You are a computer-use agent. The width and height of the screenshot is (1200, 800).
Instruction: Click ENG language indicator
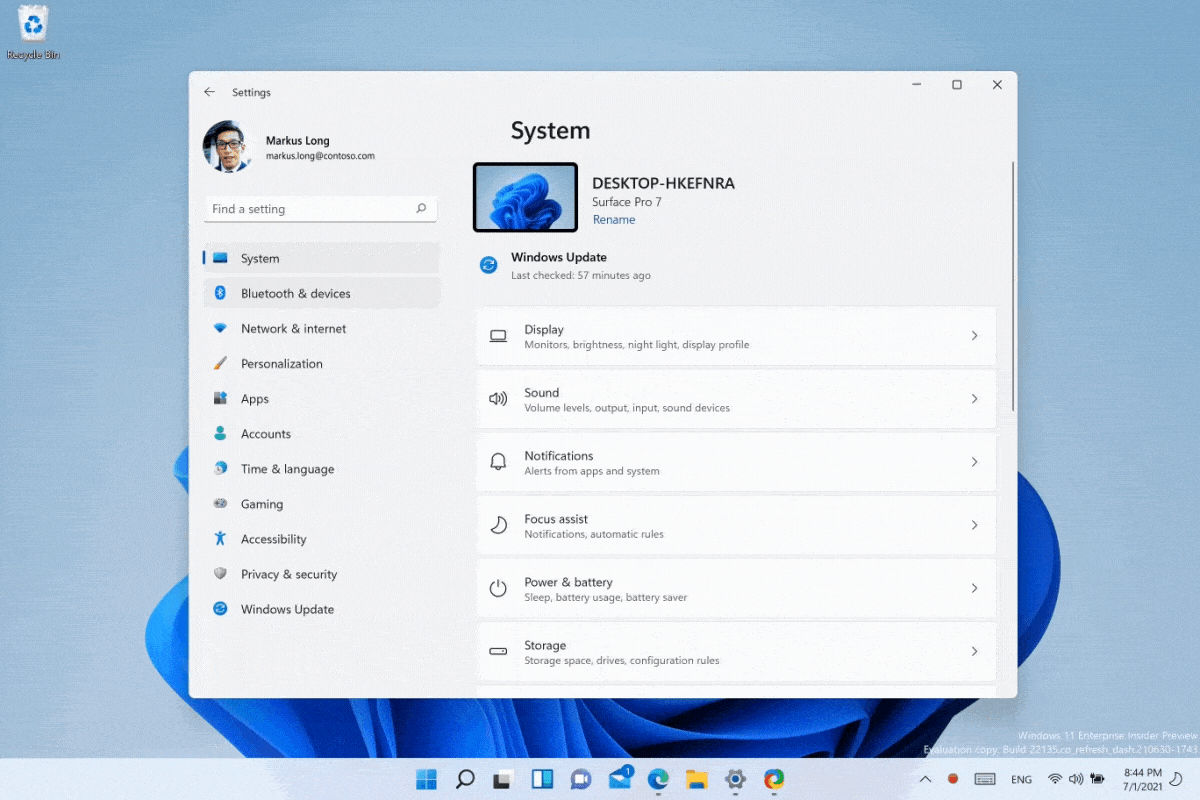(x=1021, y=779)
